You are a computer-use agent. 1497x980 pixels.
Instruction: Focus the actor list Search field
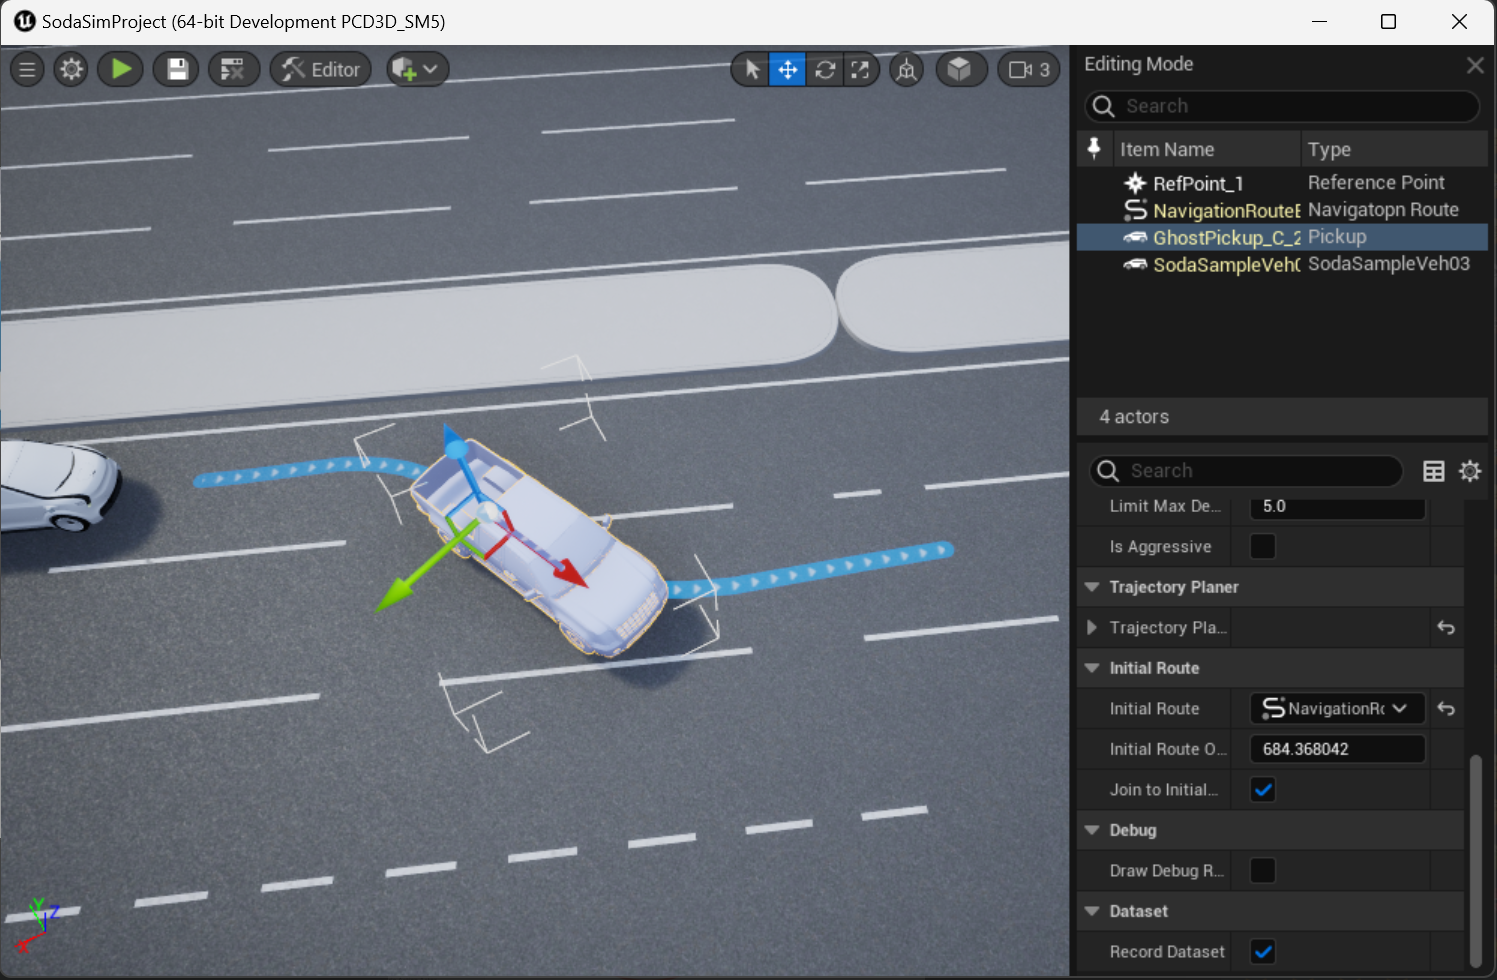point(1282,106)
